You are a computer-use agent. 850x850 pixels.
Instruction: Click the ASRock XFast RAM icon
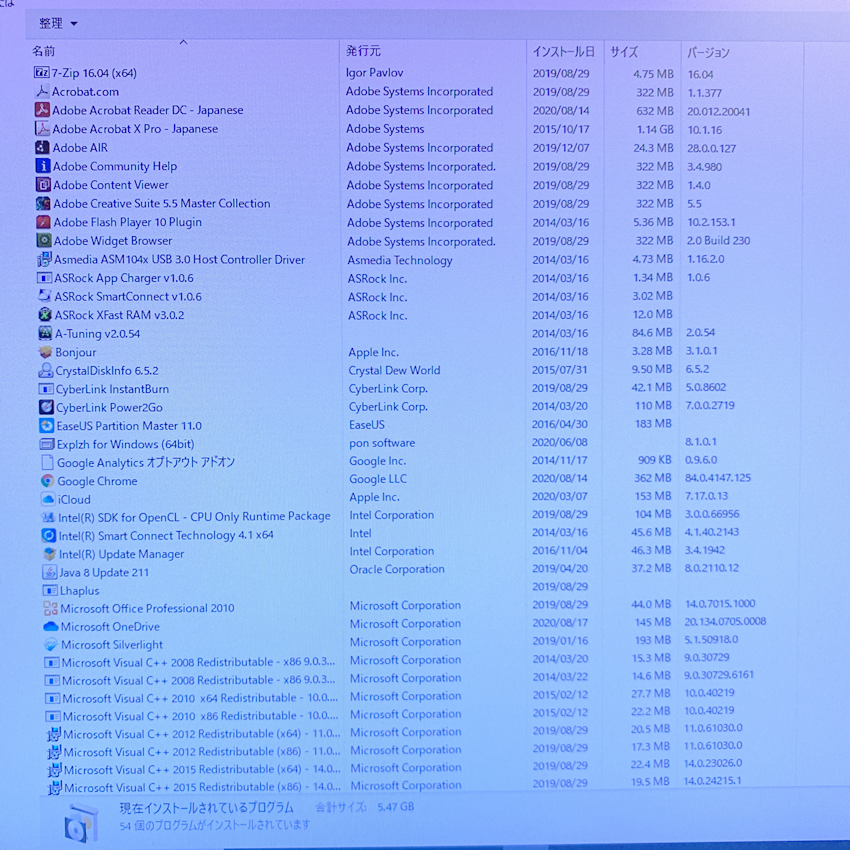pyautogui.click(x=45, y=315)
